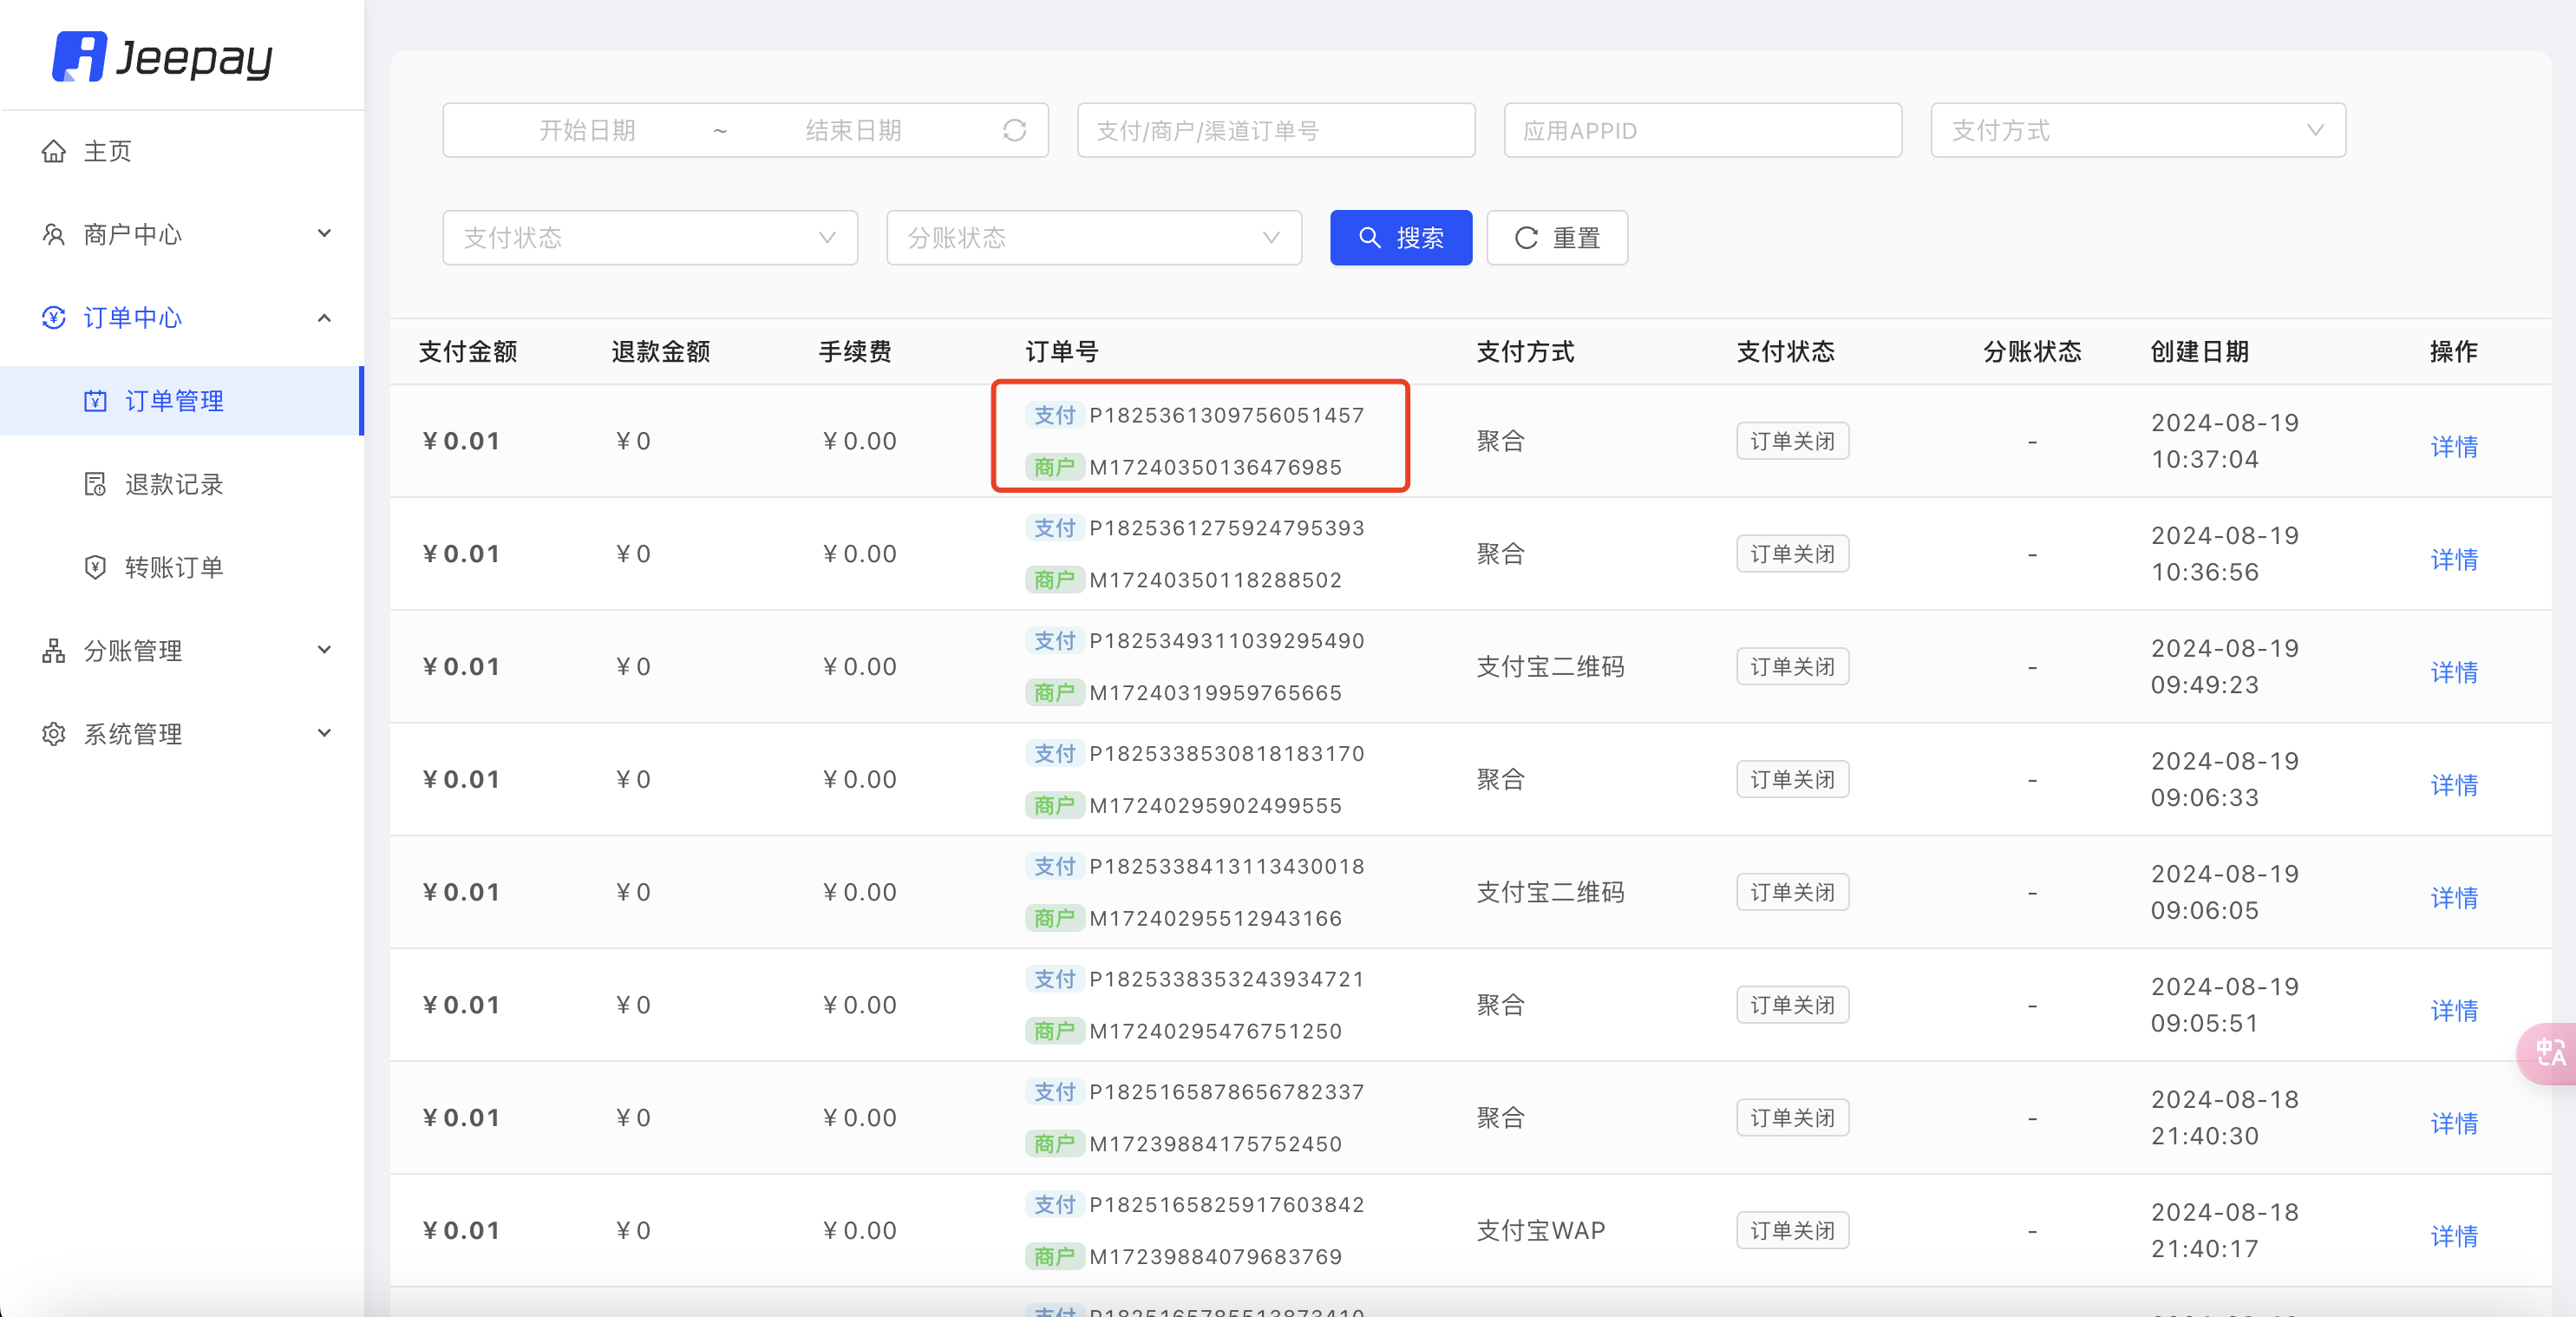Open the 支付状态 filter dropdown
Screen dimensions: 2576x1317
[x=649, y=238]
